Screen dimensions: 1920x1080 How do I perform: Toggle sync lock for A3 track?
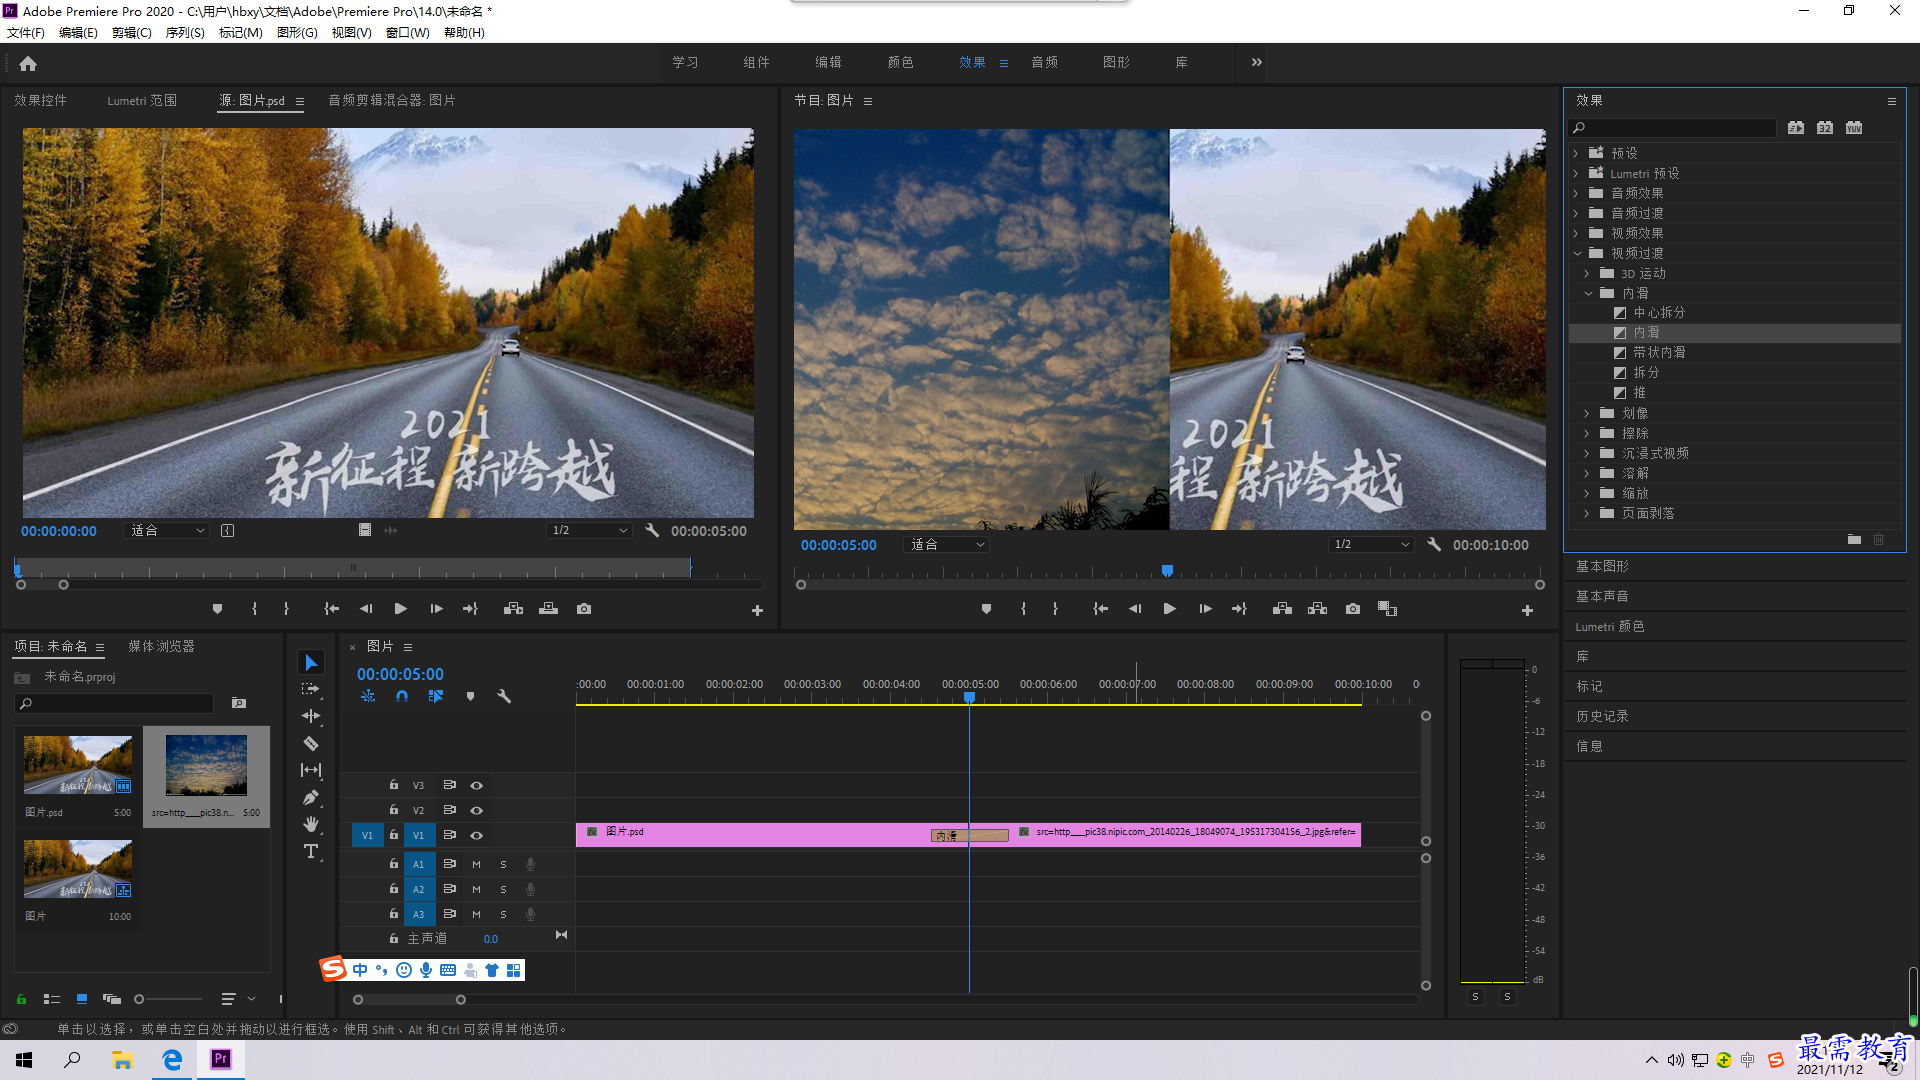[x=449, y=914]
